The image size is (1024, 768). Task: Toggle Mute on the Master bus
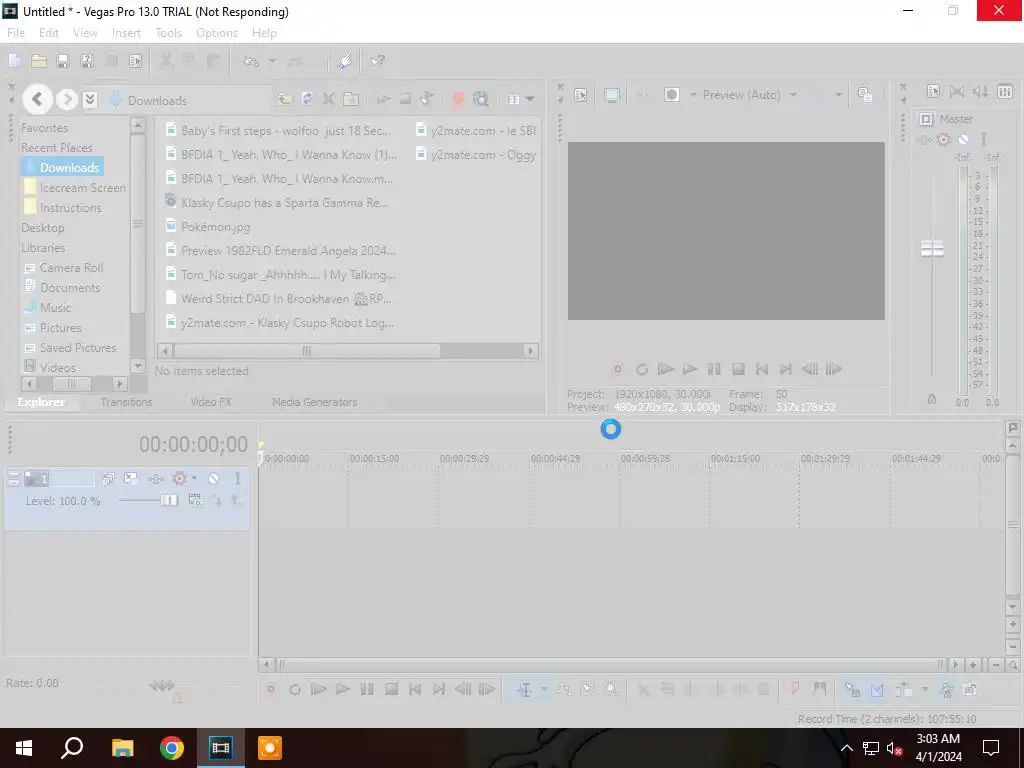[x=963, y=139]
